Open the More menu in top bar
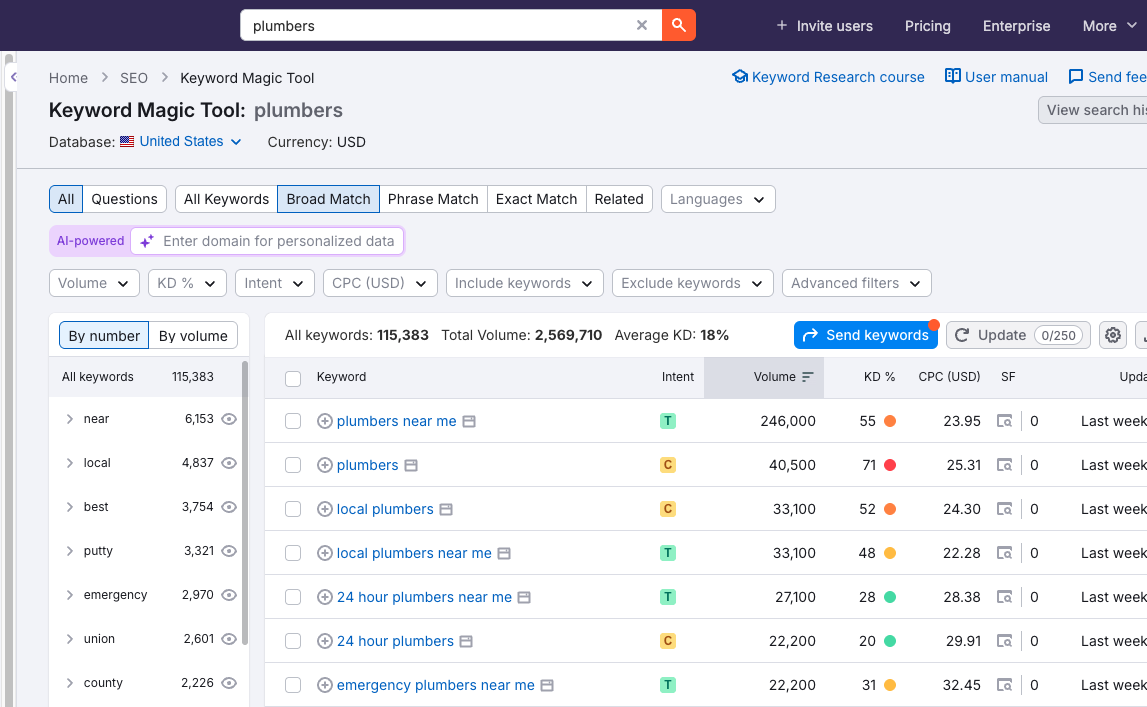Screen dimensions: 1147x707 [x=1110, y=26]
